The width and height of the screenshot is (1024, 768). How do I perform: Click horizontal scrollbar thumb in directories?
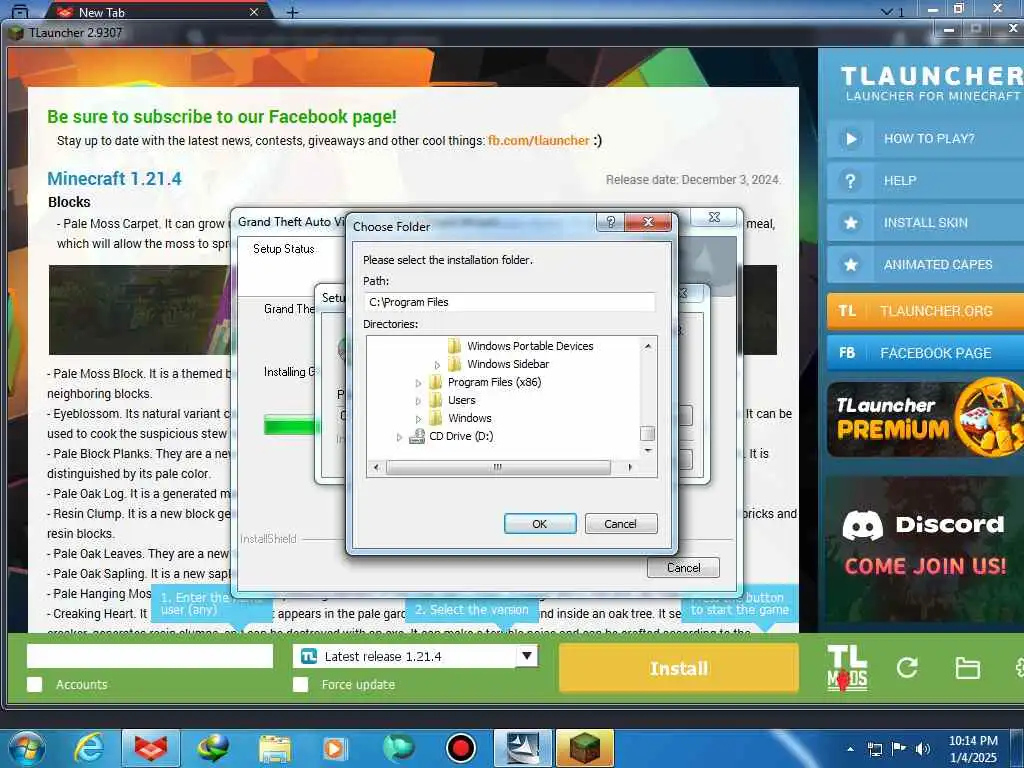coord(498,467)
